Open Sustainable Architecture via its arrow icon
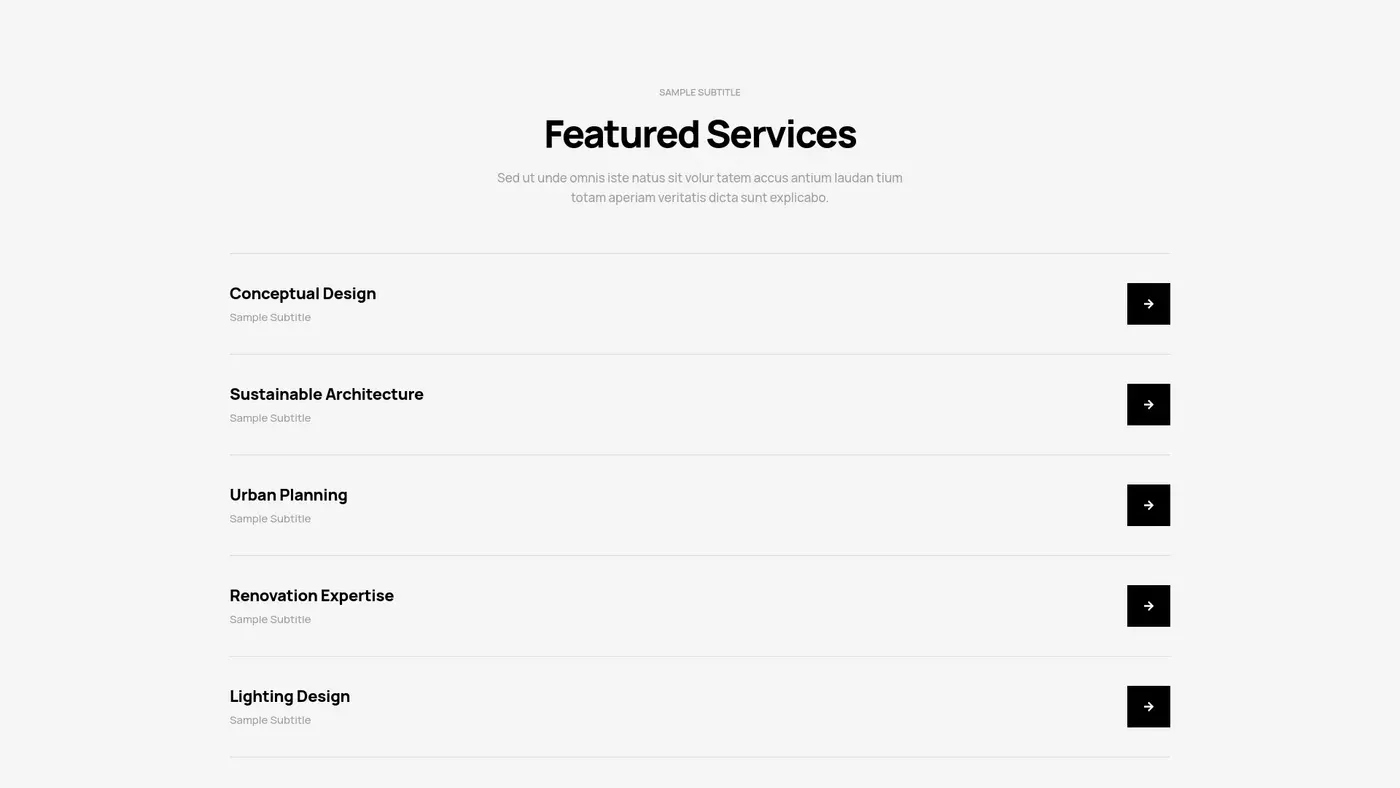 click(1148, 405)
